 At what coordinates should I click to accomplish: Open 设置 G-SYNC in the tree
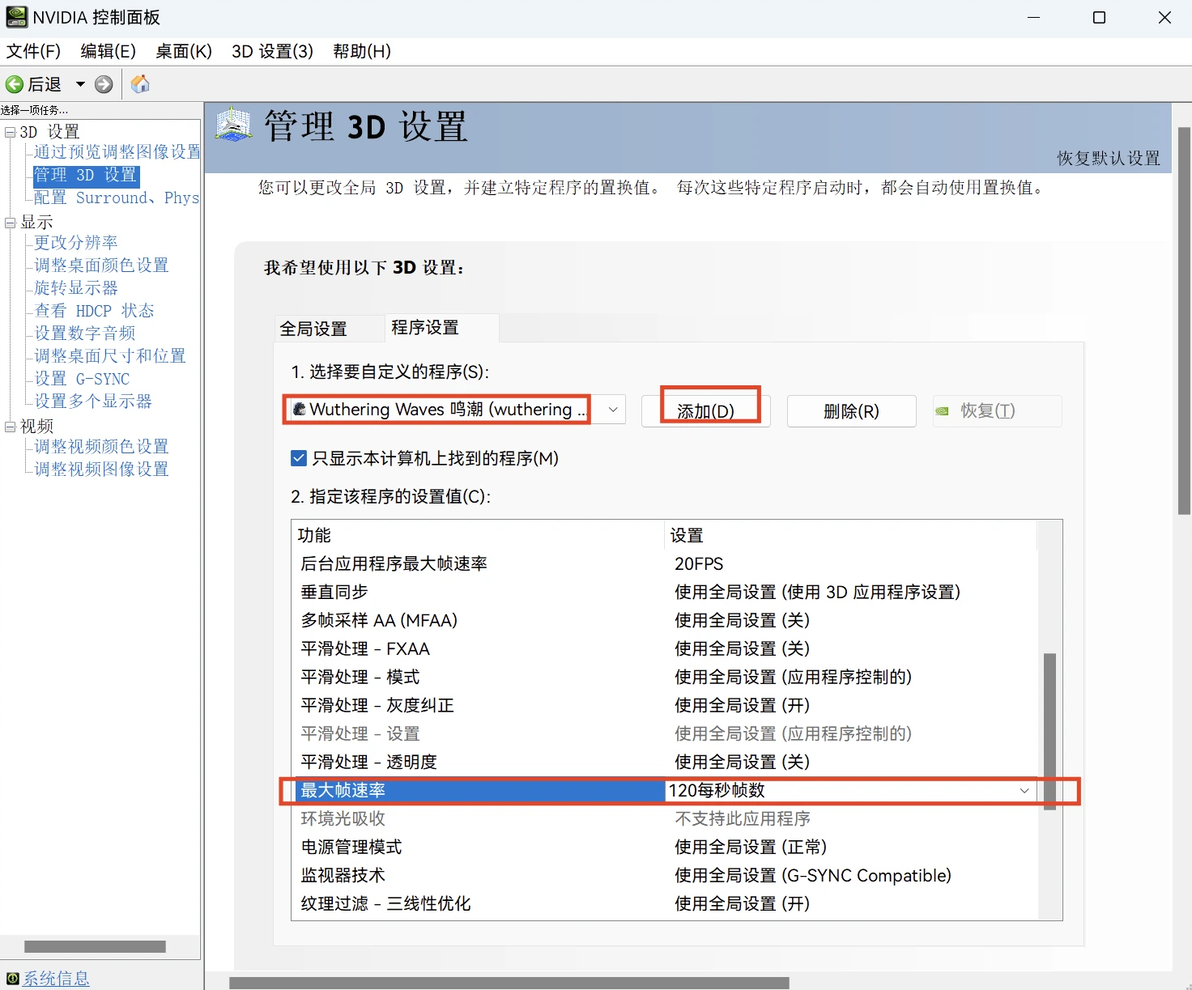click(82, 379)
